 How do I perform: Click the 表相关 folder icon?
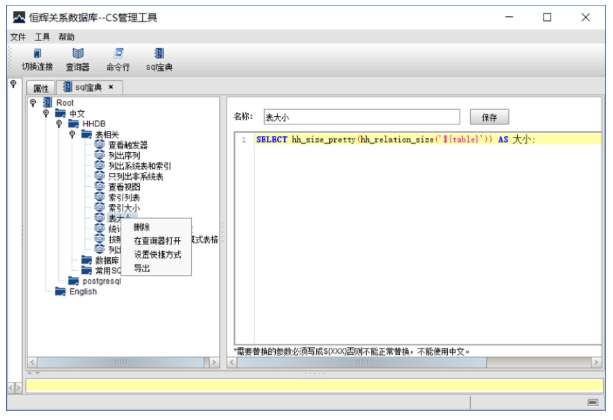tap(86, 135)
